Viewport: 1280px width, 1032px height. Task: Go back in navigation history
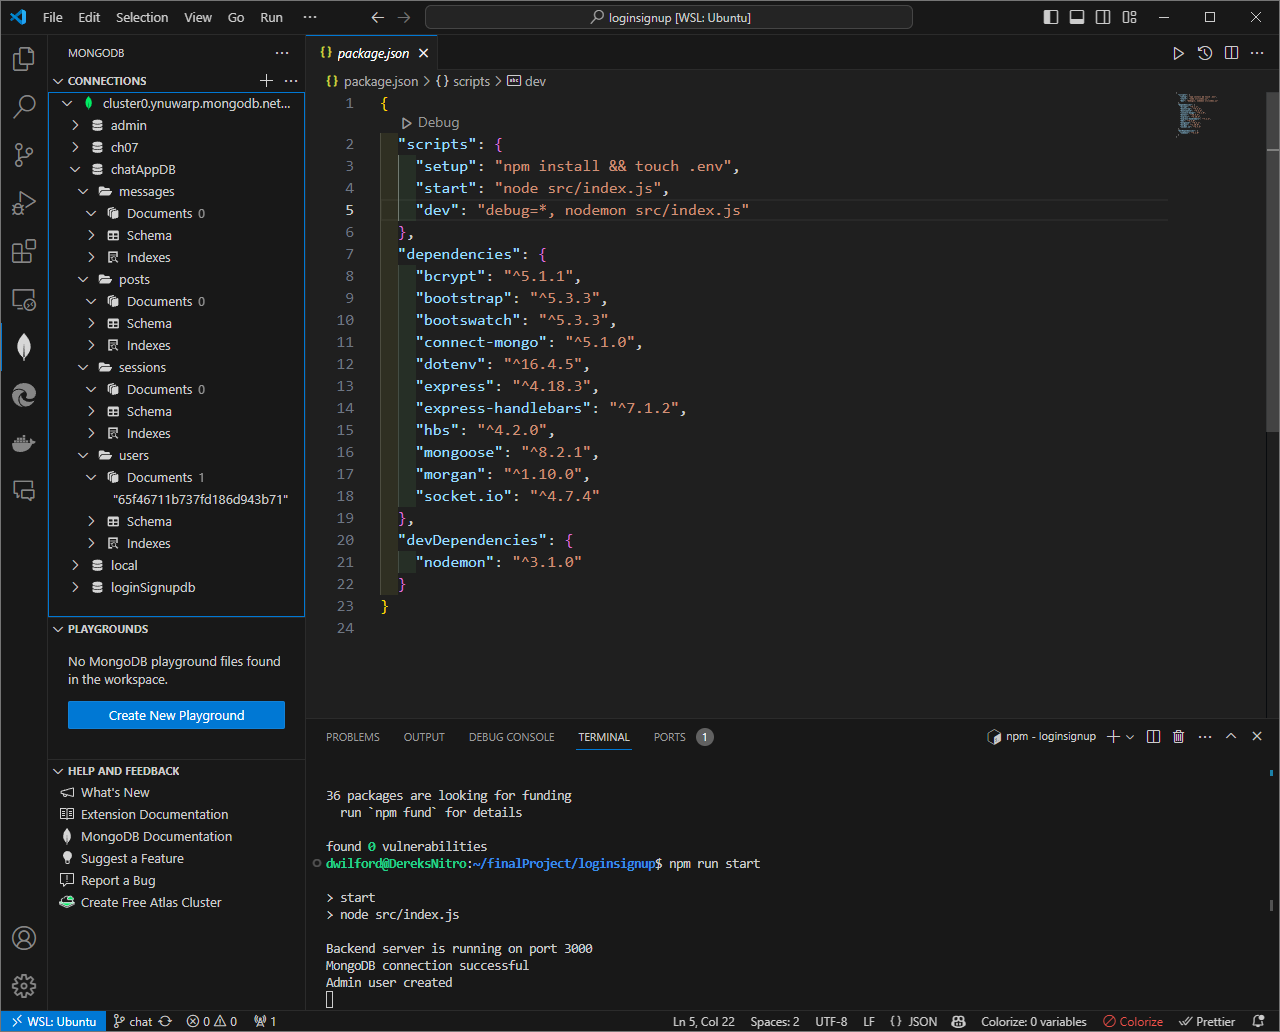point(377,17)
